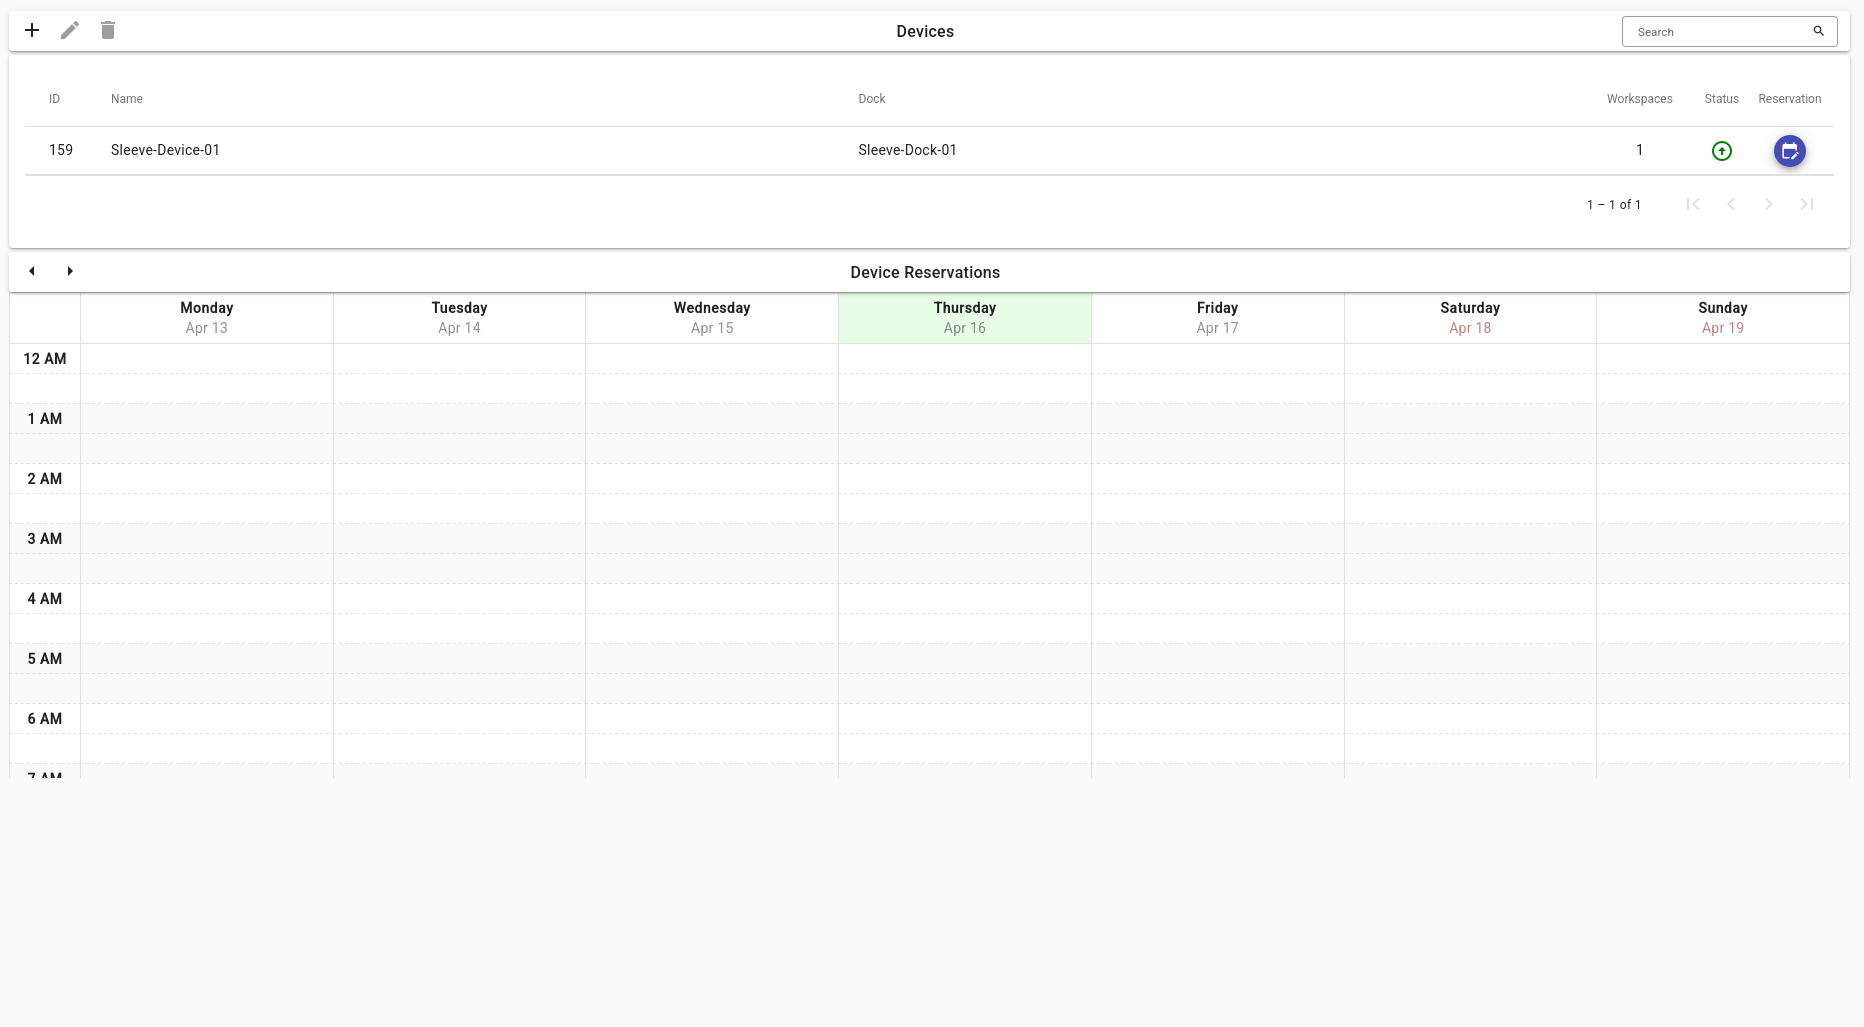Click Monday 2 AM reservation slot
The height and width of the screenshot is (1027, 1864).
click(207, 479)
